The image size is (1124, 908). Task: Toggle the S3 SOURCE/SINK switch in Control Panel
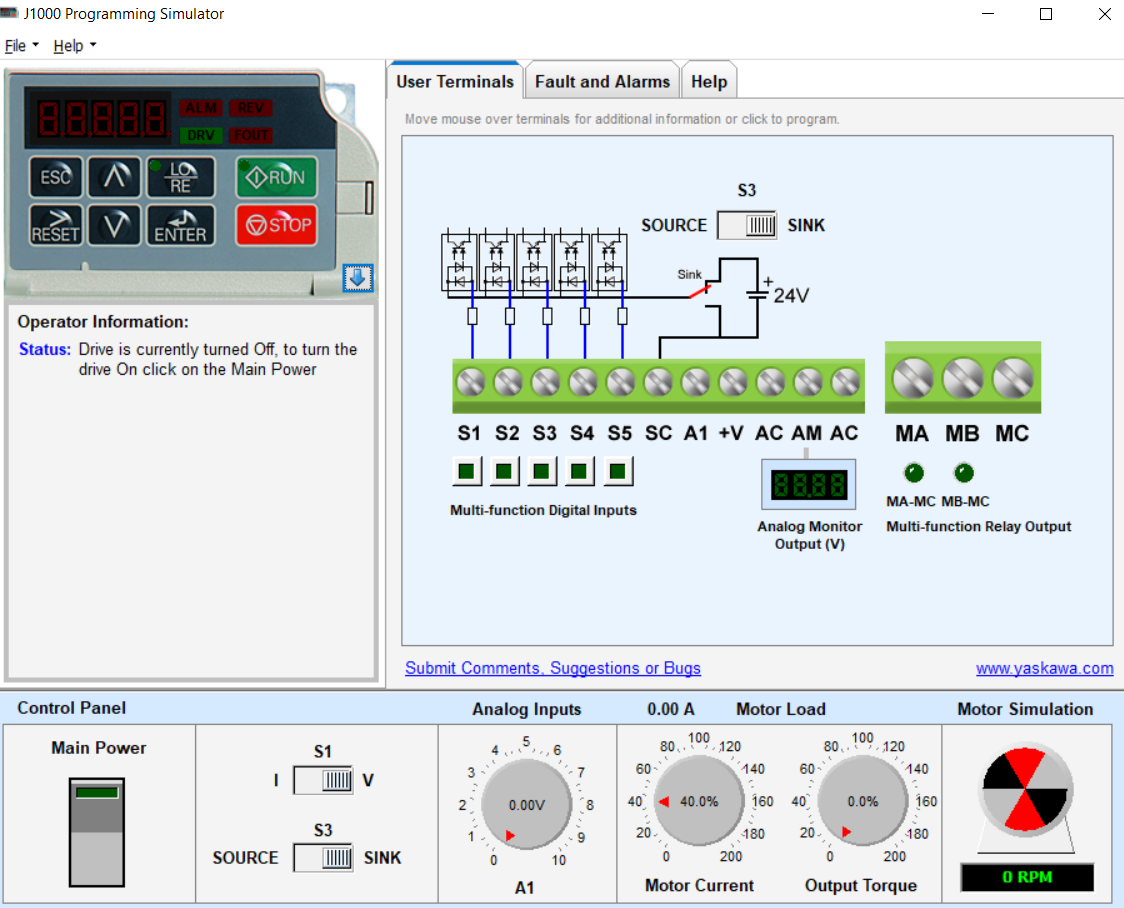point(323,858)
